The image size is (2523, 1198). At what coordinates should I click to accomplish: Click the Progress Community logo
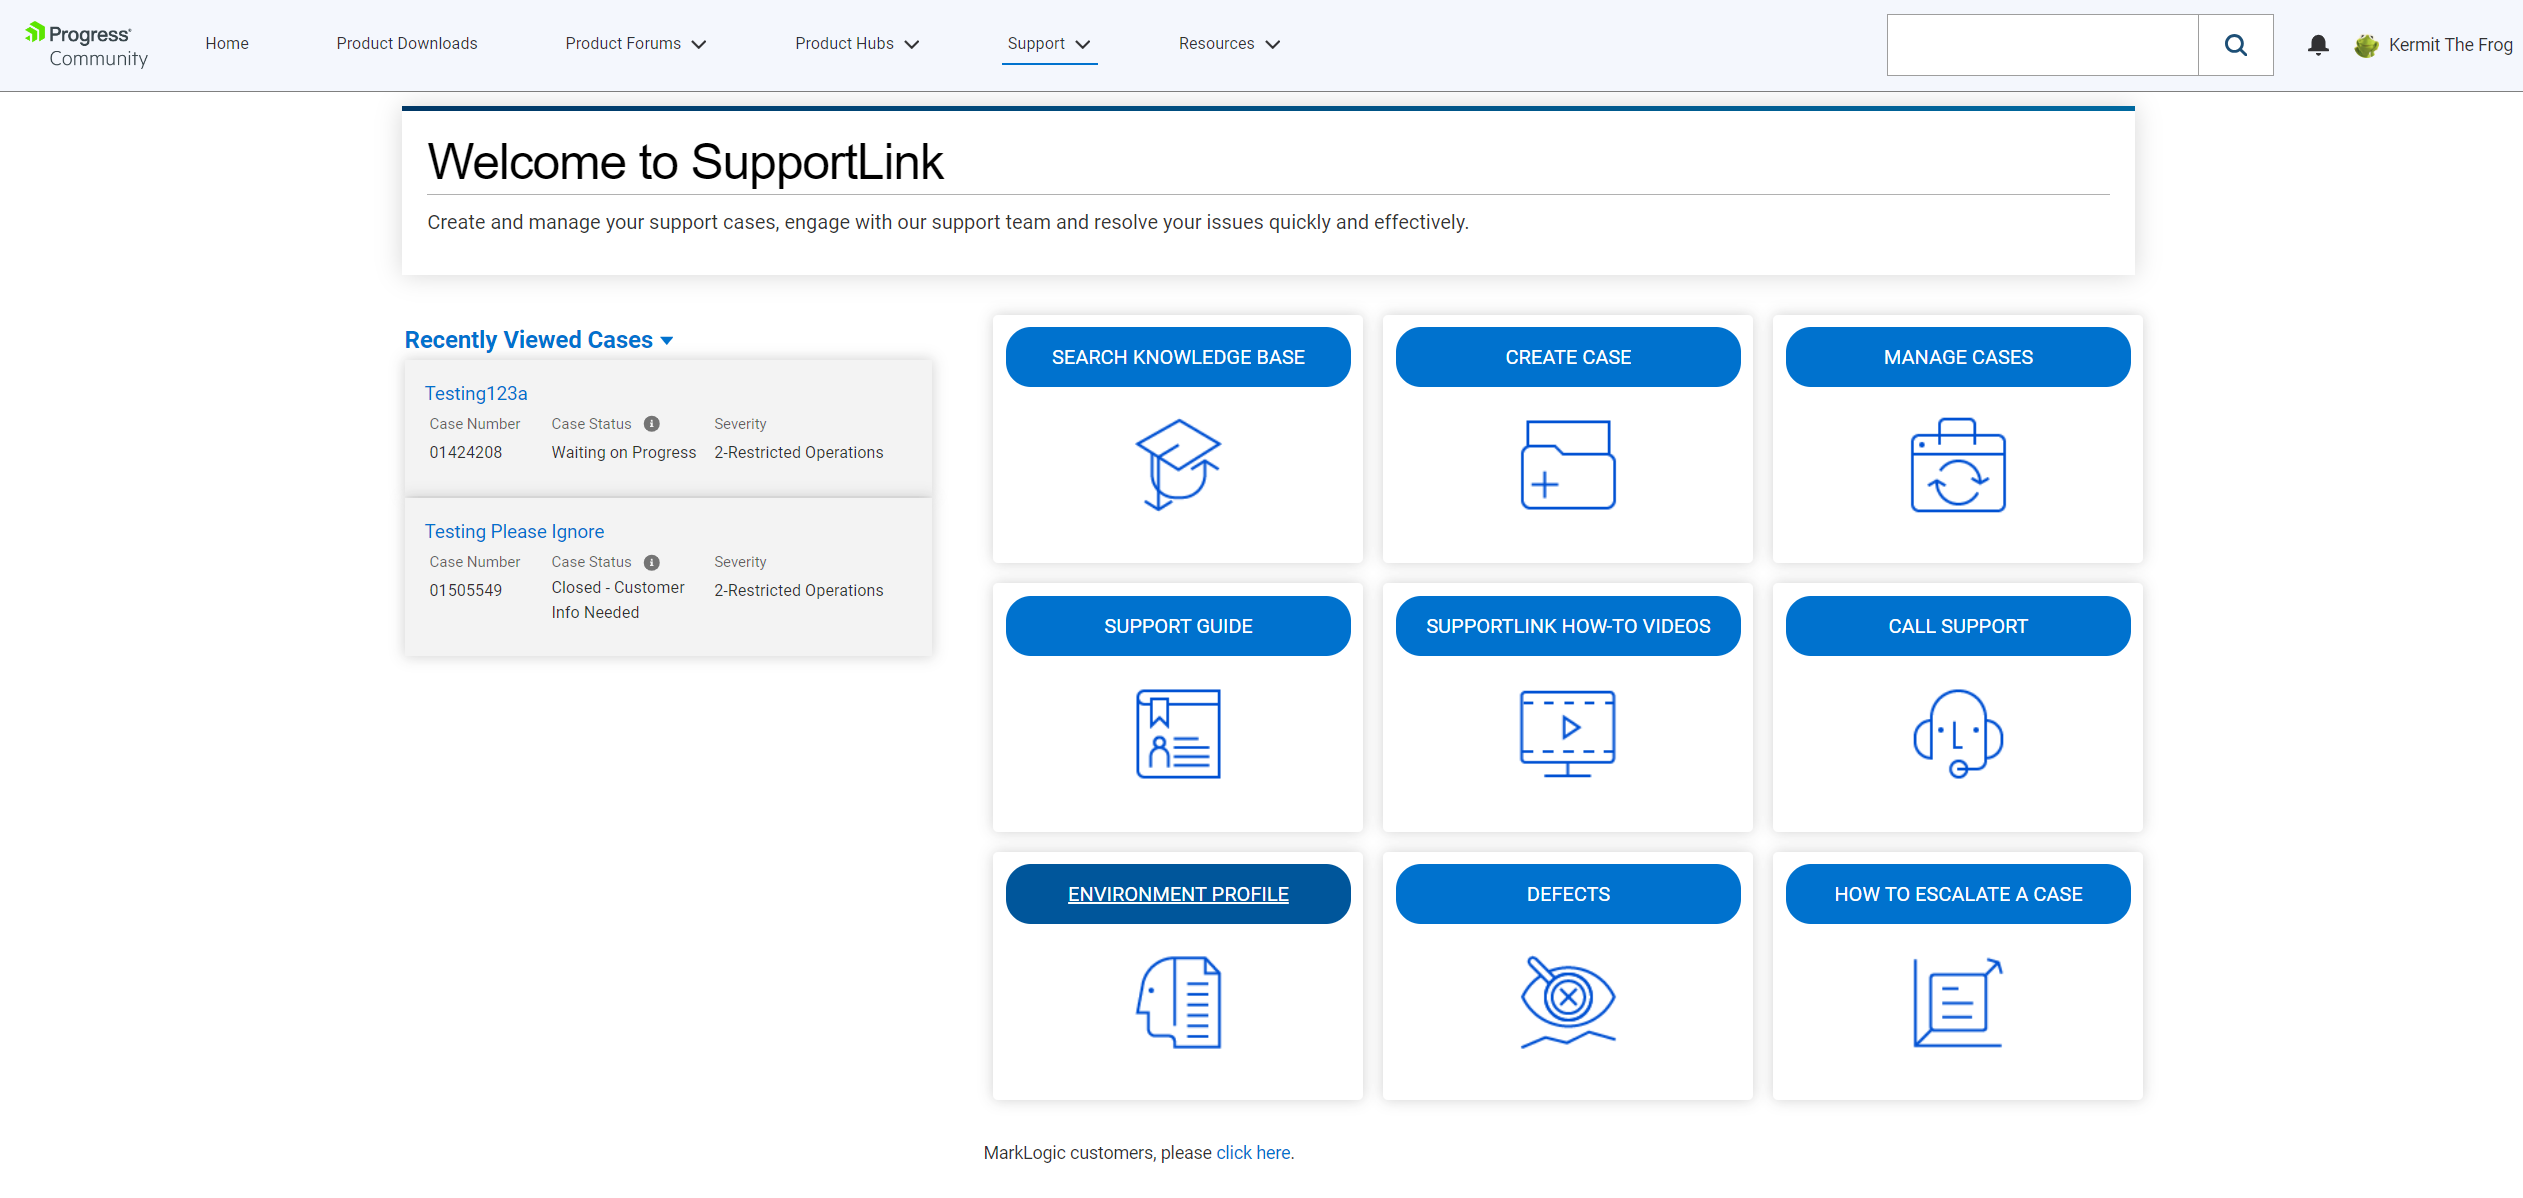[87, 45]
